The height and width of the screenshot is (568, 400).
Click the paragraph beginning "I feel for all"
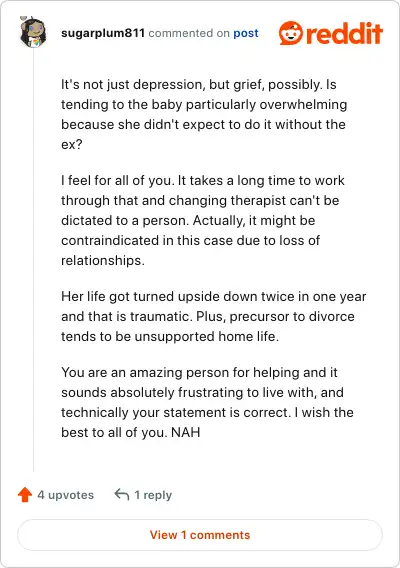(x=203, y=220)
